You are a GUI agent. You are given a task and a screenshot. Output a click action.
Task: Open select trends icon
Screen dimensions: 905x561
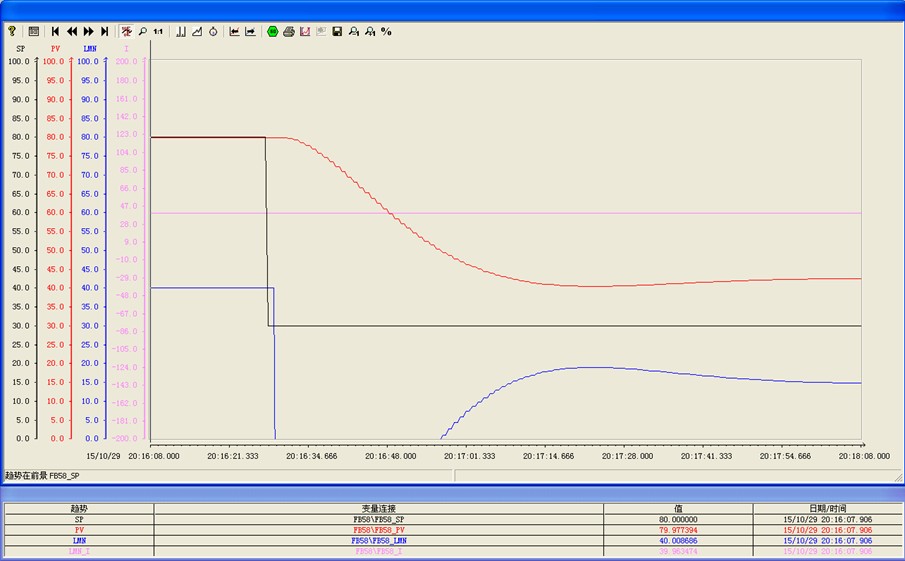[x=197, y=31]
